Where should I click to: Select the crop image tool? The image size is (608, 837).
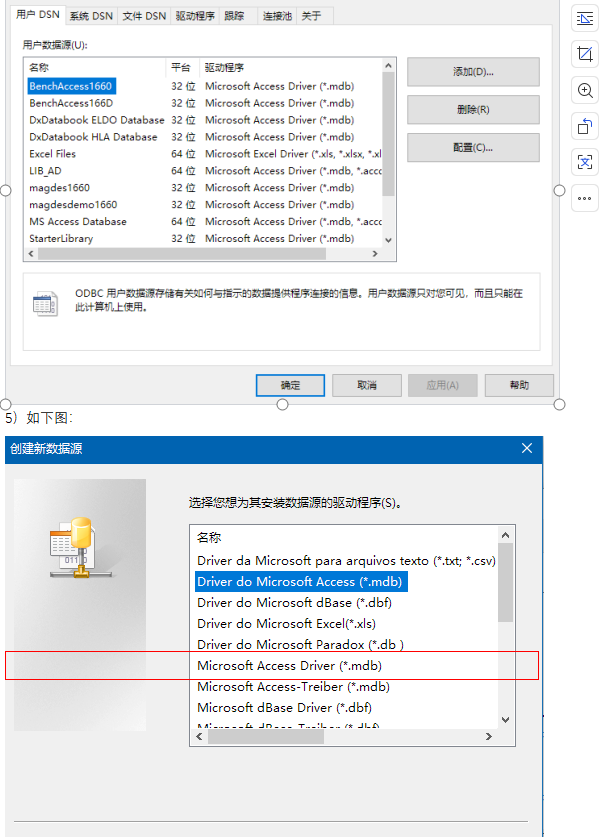(x=585, y=54)
